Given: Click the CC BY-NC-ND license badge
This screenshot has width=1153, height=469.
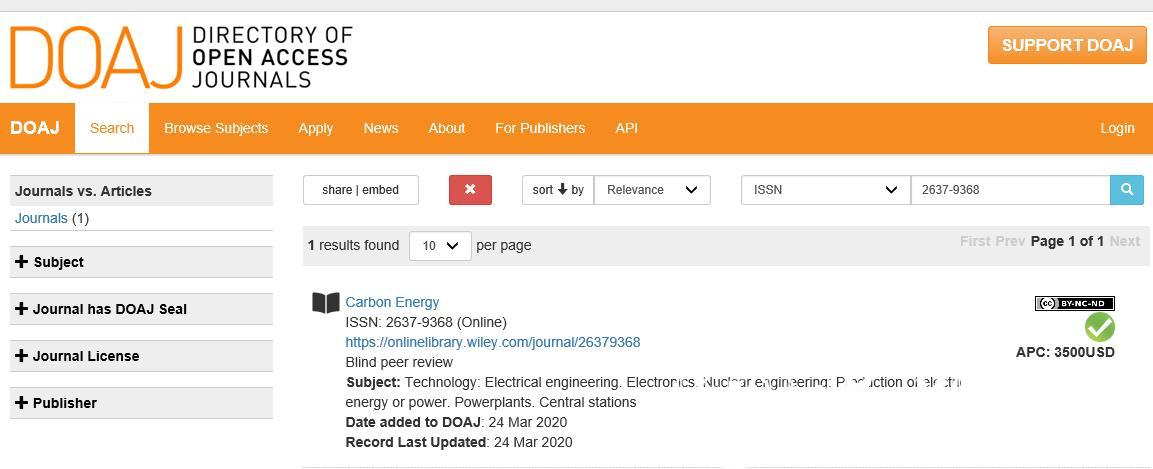Looking at the screenshot, I should 1074,303.
